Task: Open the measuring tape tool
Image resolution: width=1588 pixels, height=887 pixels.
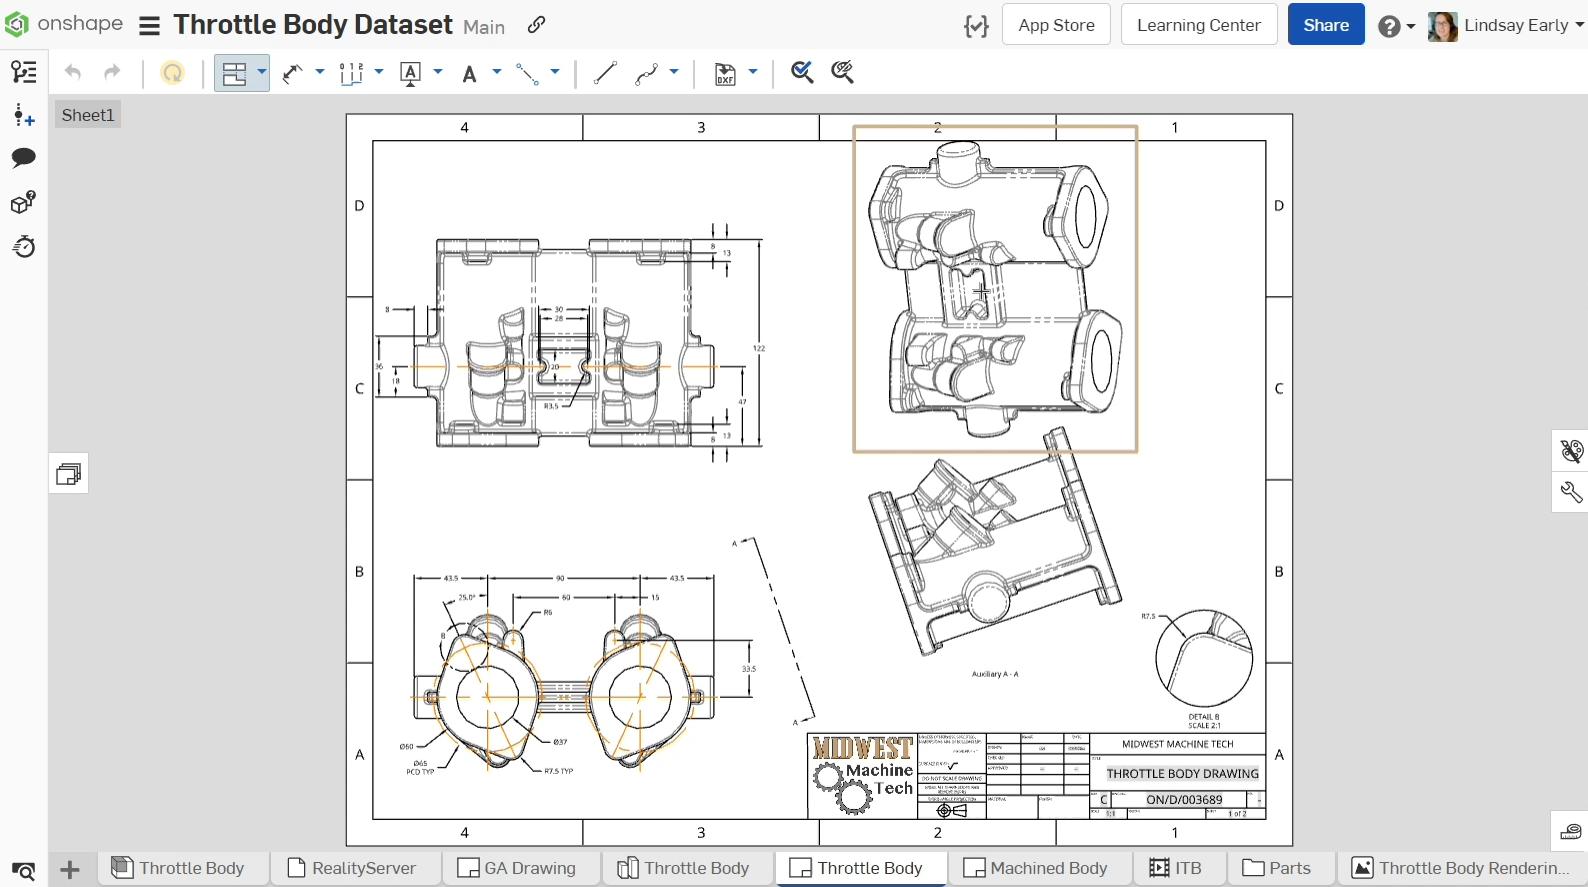Action: [1570, 832]
